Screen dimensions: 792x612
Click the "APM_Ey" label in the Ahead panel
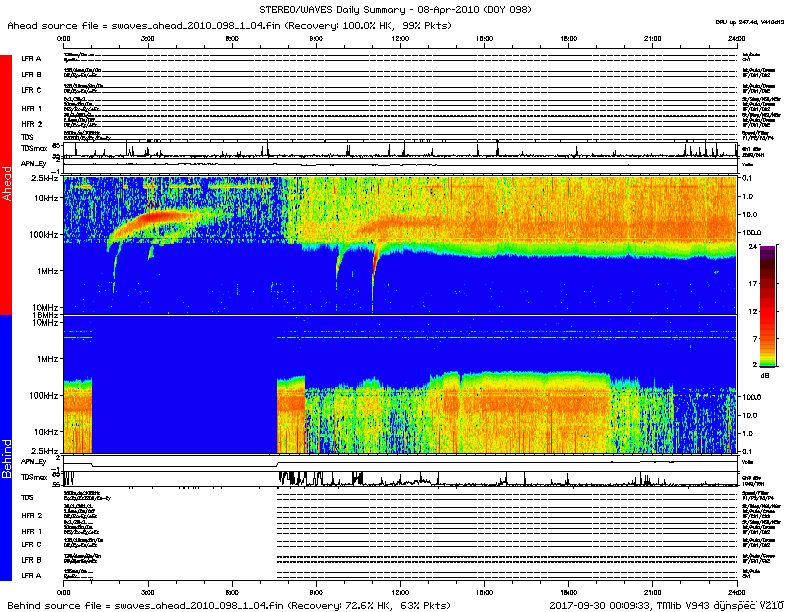[33, 166]
